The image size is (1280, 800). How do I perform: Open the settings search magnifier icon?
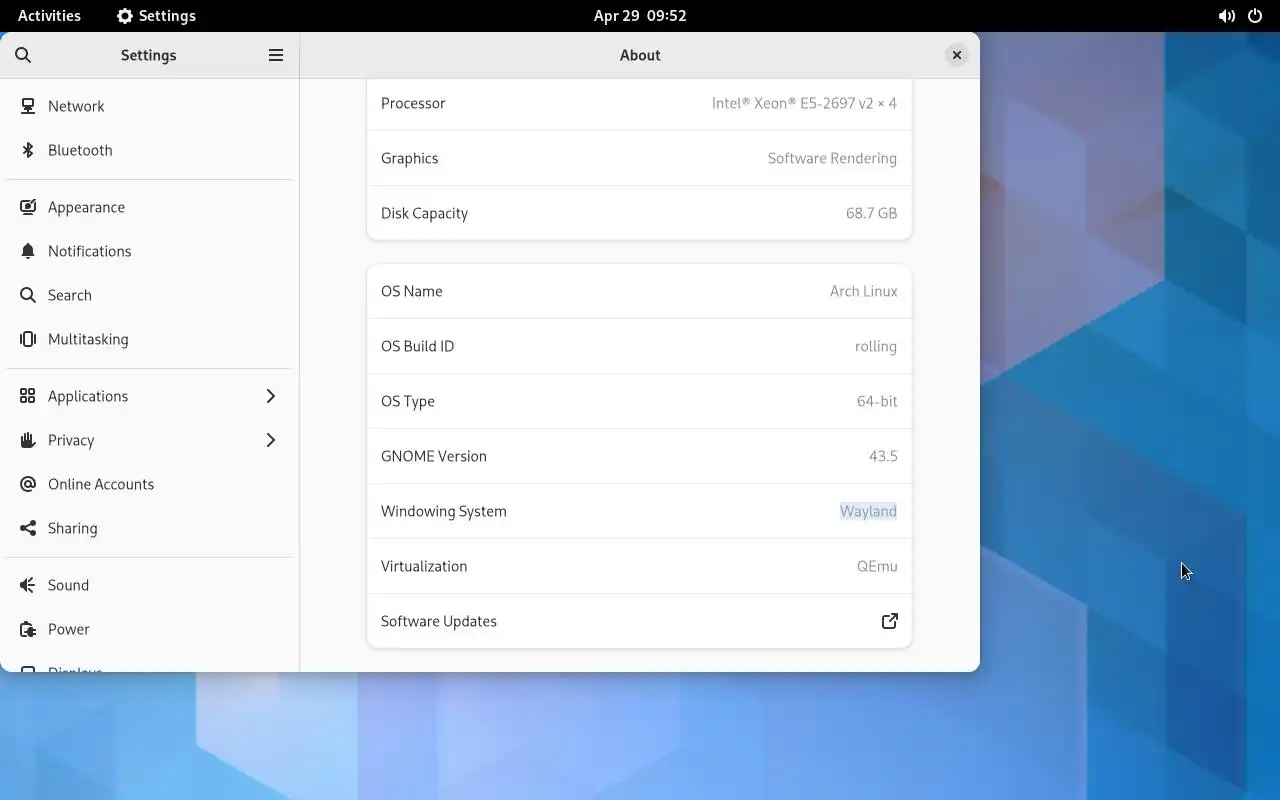point(23,55)
